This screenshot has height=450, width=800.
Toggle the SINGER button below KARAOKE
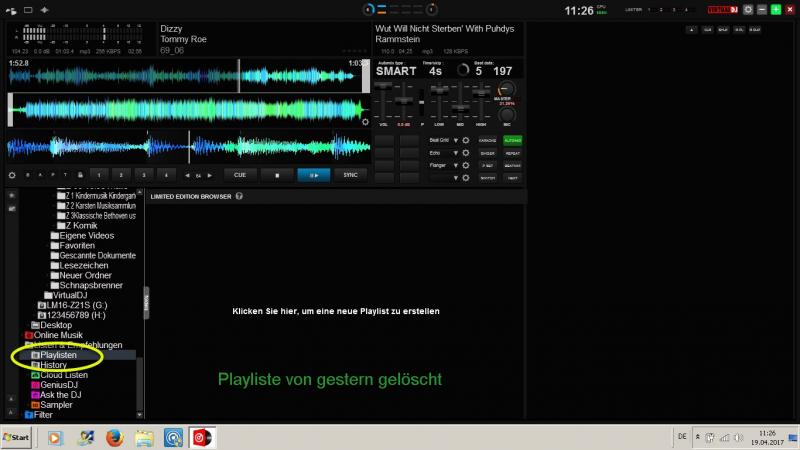click(x=487, y=153)
